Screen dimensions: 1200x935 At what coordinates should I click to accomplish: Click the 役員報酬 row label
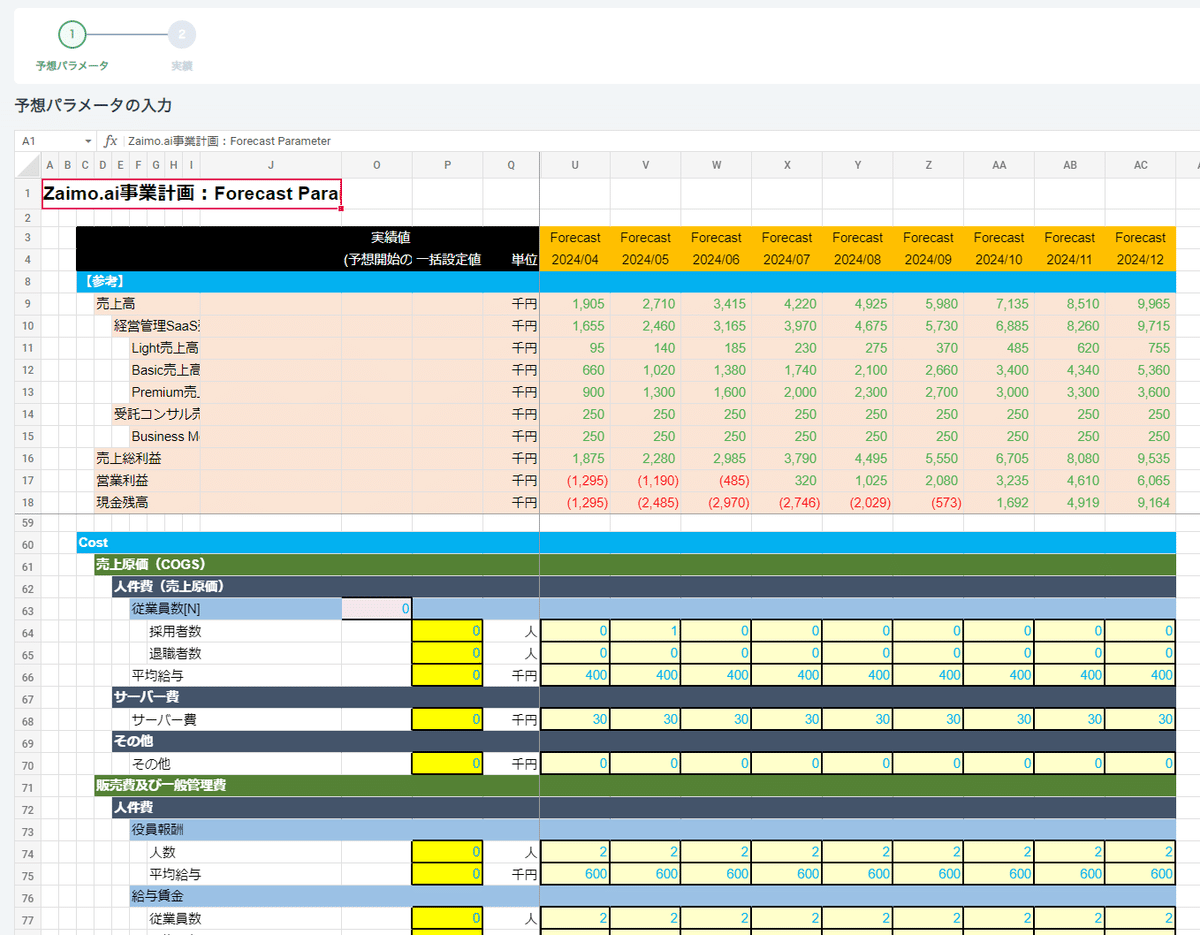(157, 830)
